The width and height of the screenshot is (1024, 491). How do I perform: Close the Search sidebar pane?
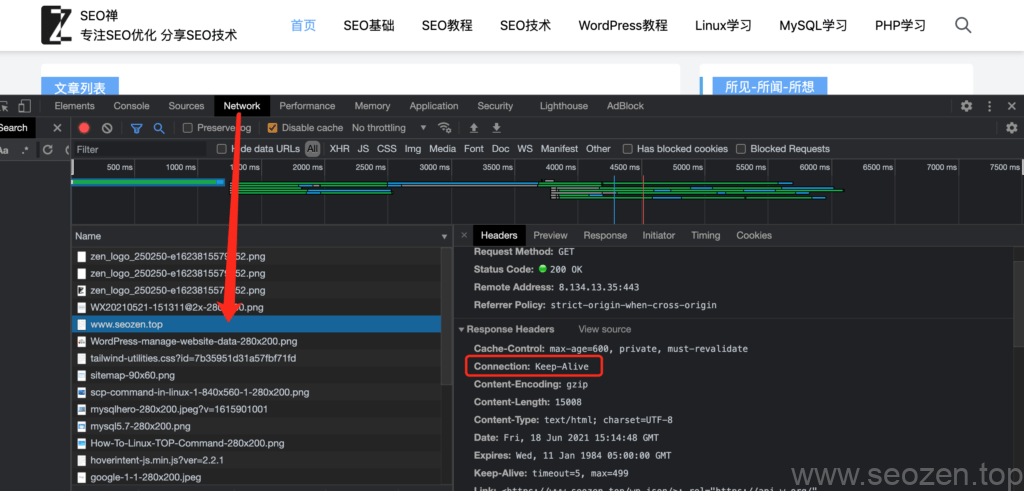coord(57,128)
